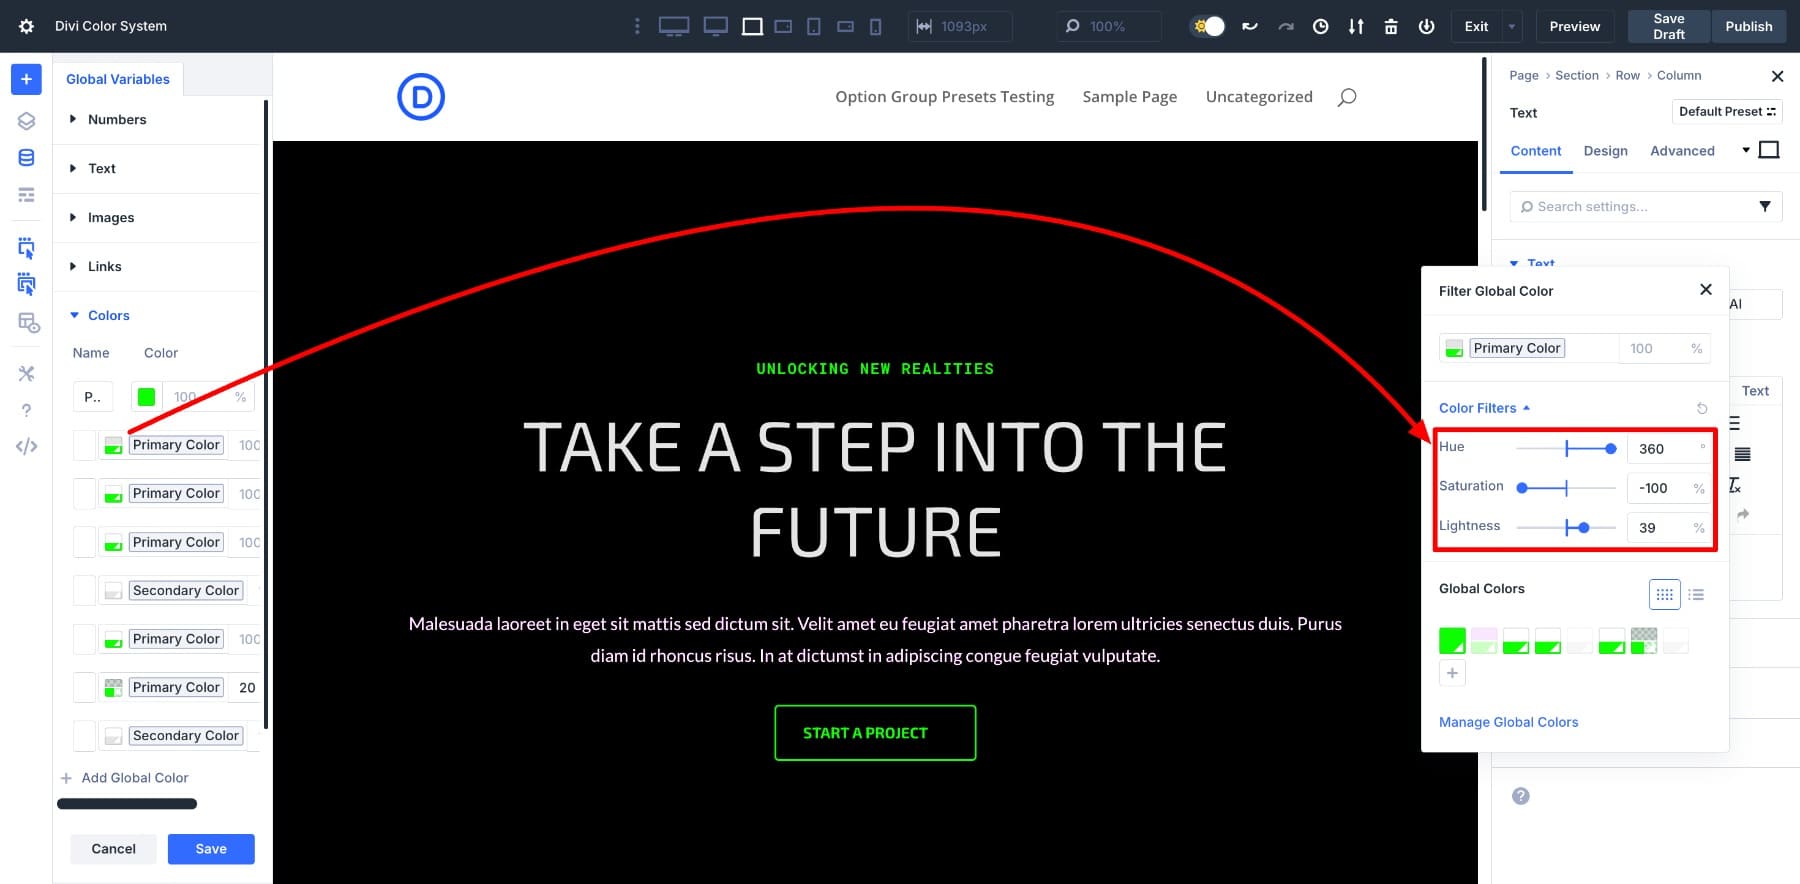Open the Default Preset dropdown
Viewport: 1800px width, 884px height.
coord(1726,112)
